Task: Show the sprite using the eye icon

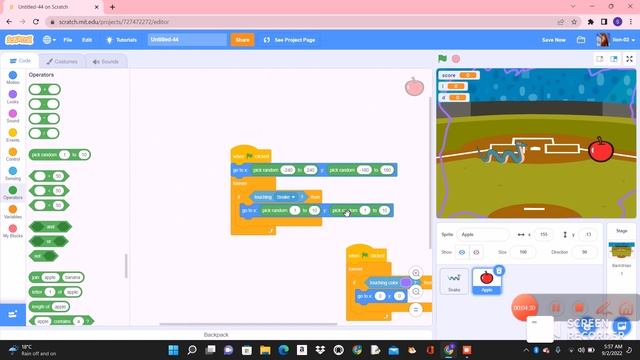Action: point(462,252)
